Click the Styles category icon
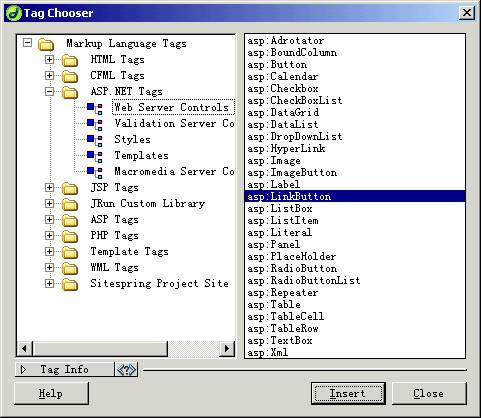This screenshot has height=418, width=481. tap(95, 140)
